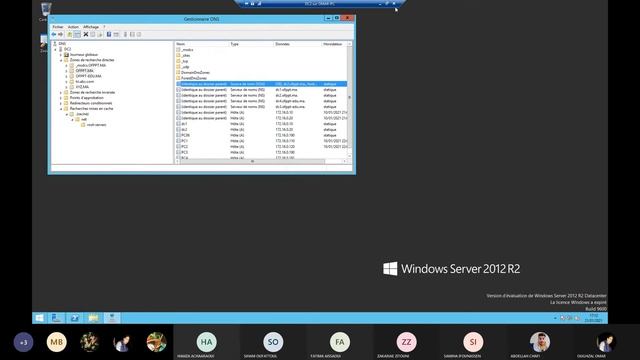Click the Up one level folder icon
640x360 pixels.
tap(70, 35)
